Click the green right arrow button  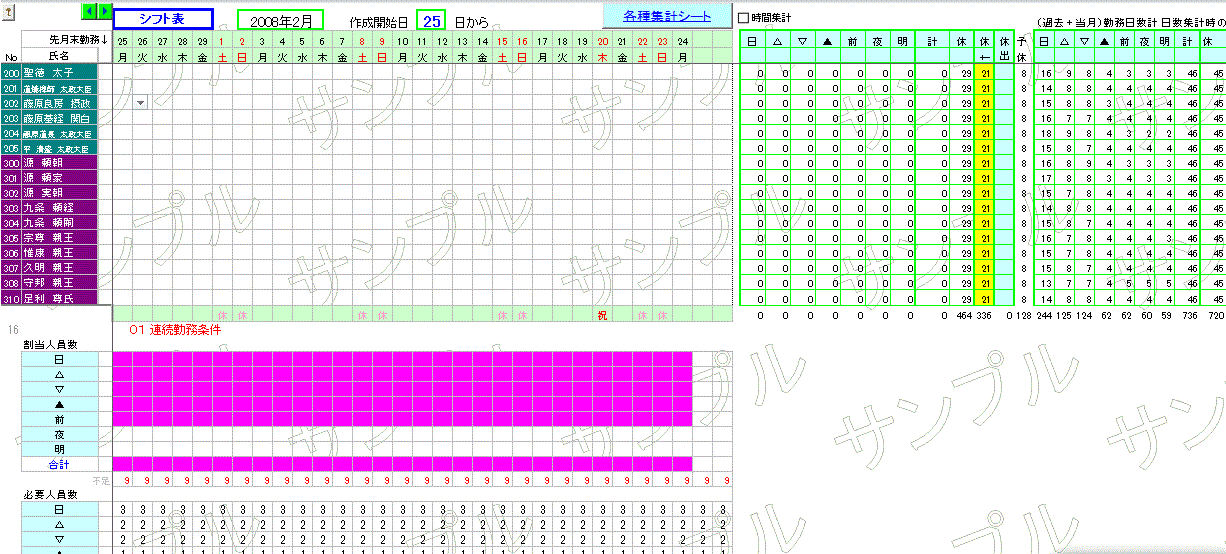(x=104, y=10)
